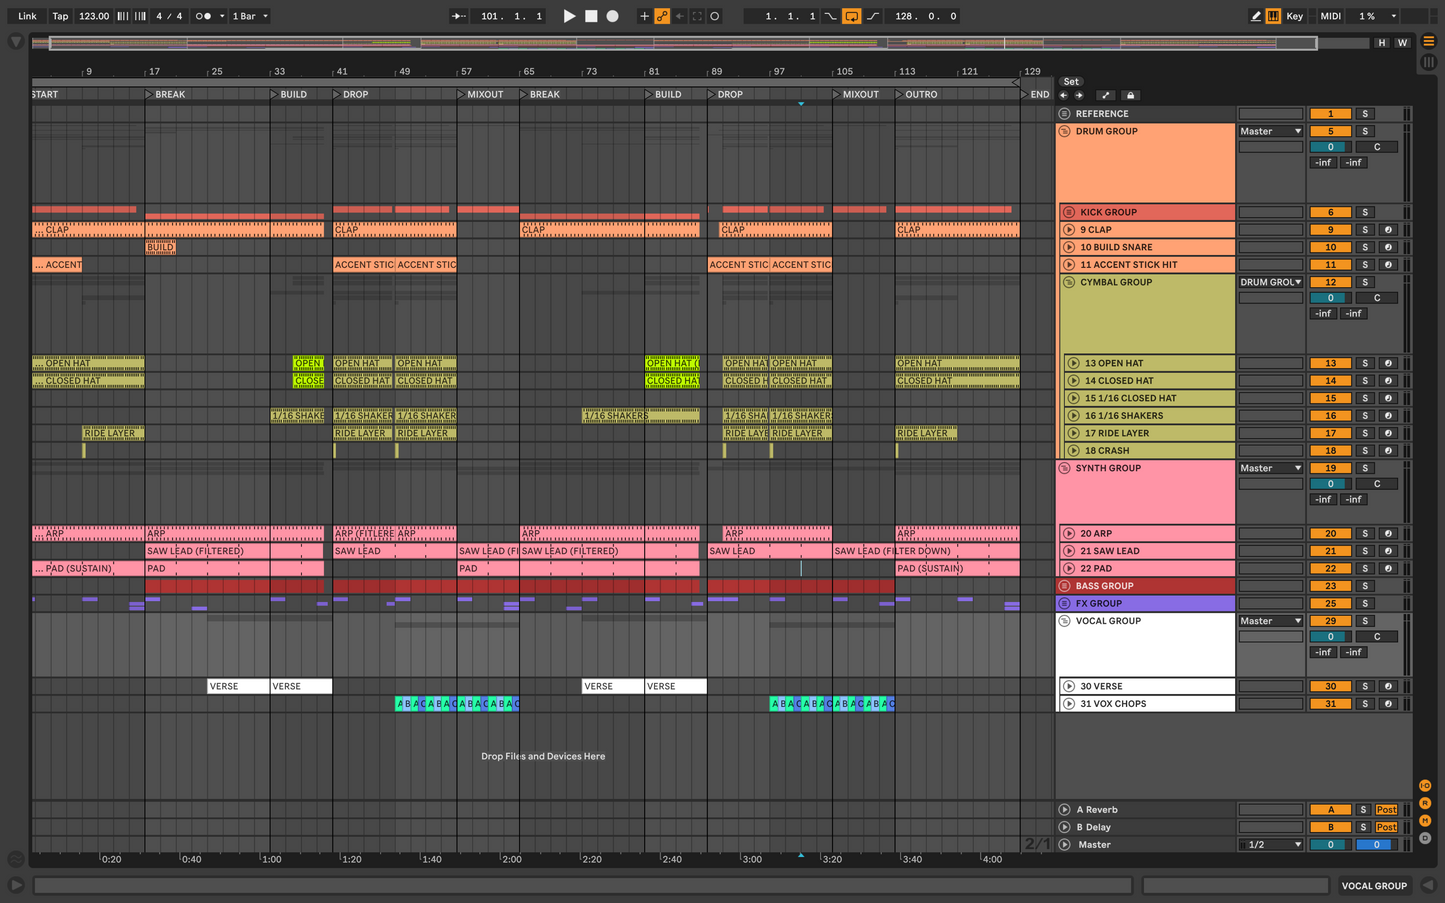1445x903 pixels.
Task: Click the lock icon below Set
Action: click(x=1131, y=96)
